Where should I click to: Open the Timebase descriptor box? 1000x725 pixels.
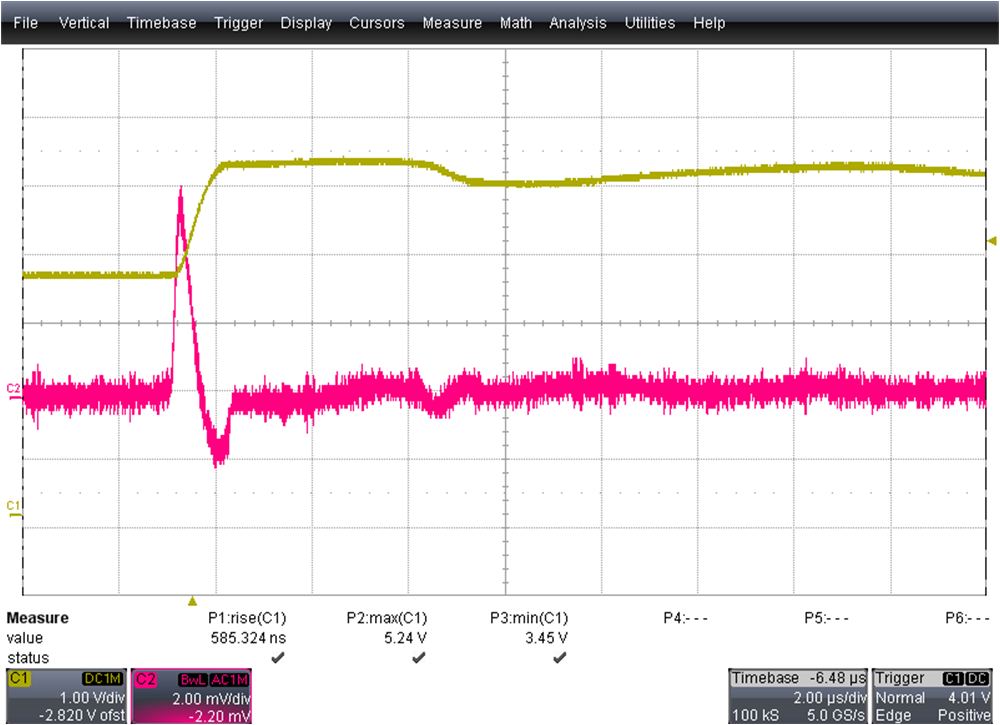797,696
